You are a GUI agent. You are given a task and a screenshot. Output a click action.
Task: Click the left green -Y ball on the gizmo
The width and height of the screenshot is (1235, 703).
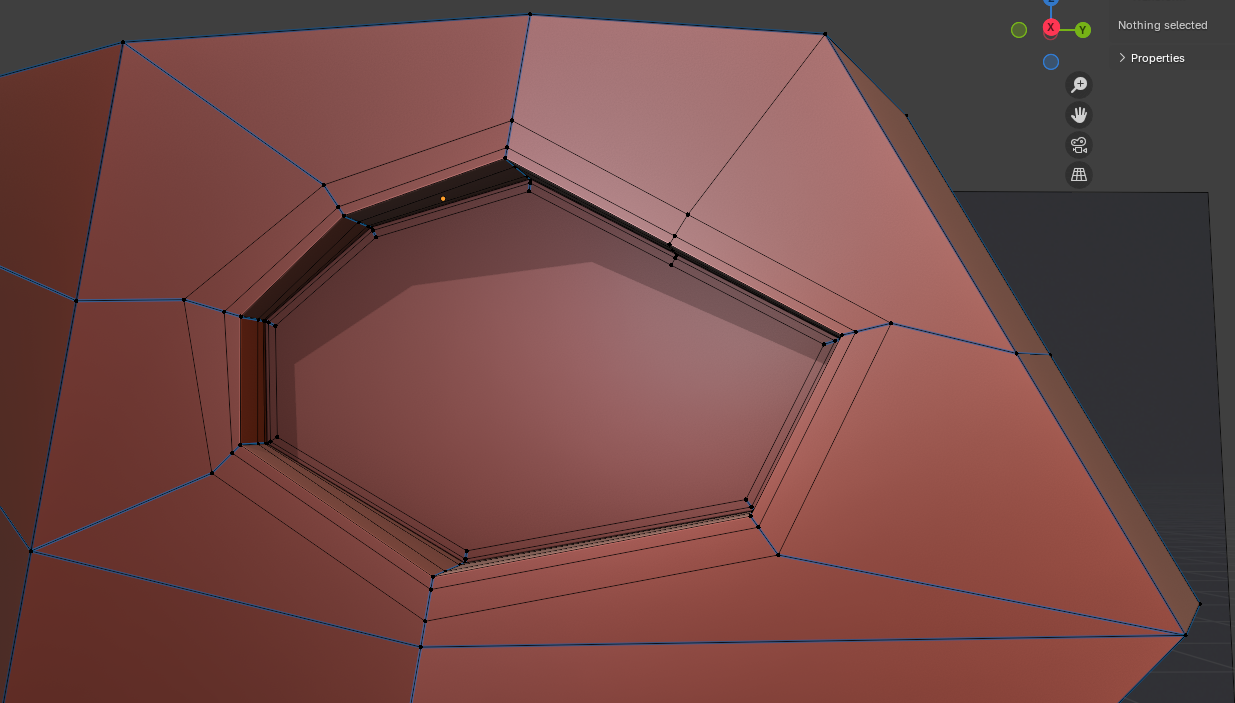click(1019, 30)
